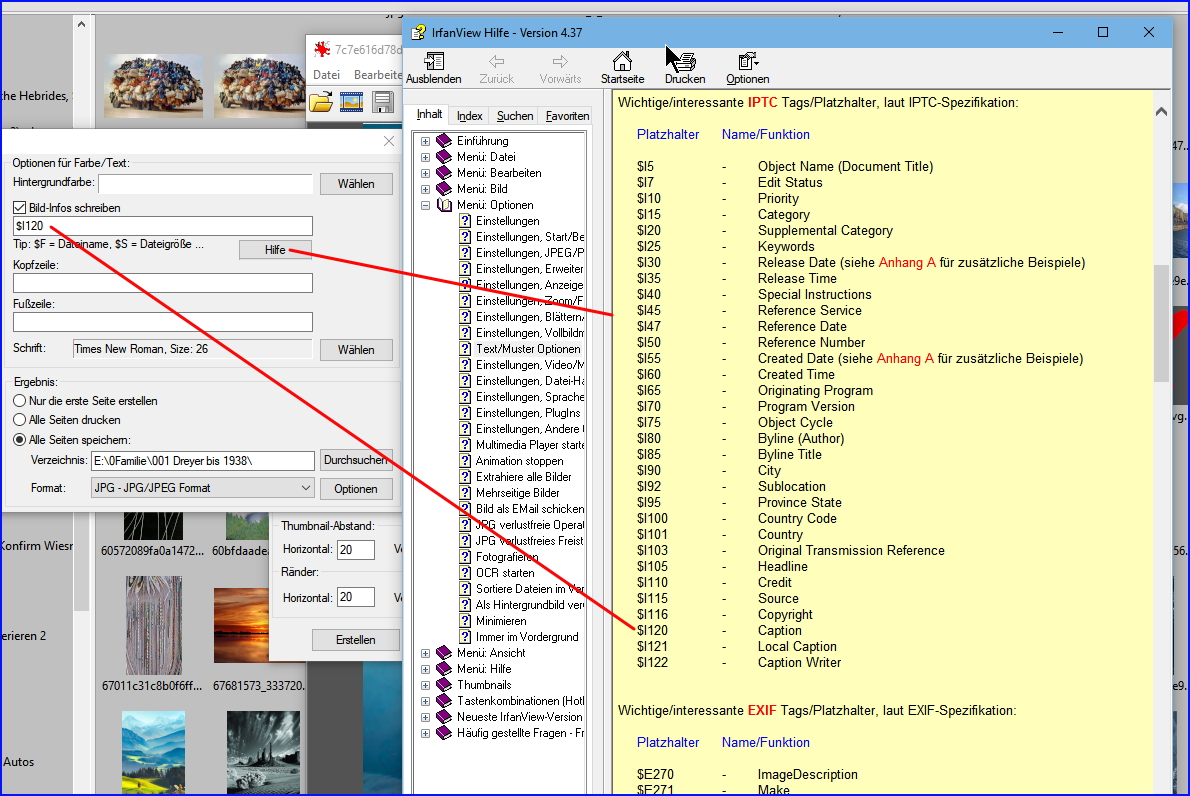1190x796 pixels.
Task: Expand the Menü: Bearbeiten tree node
Action: click(x=425, y=173)
